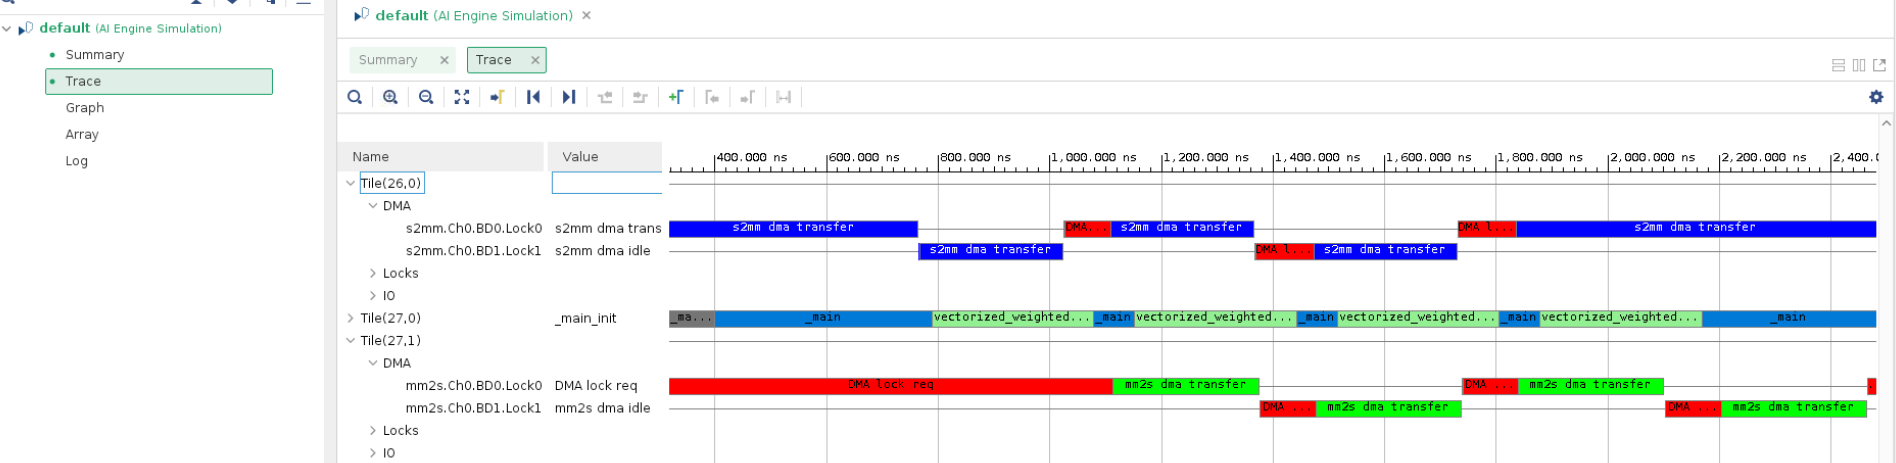Split the view horizontally
This screenshot has height=463, width=1896.
point(1838,65)
